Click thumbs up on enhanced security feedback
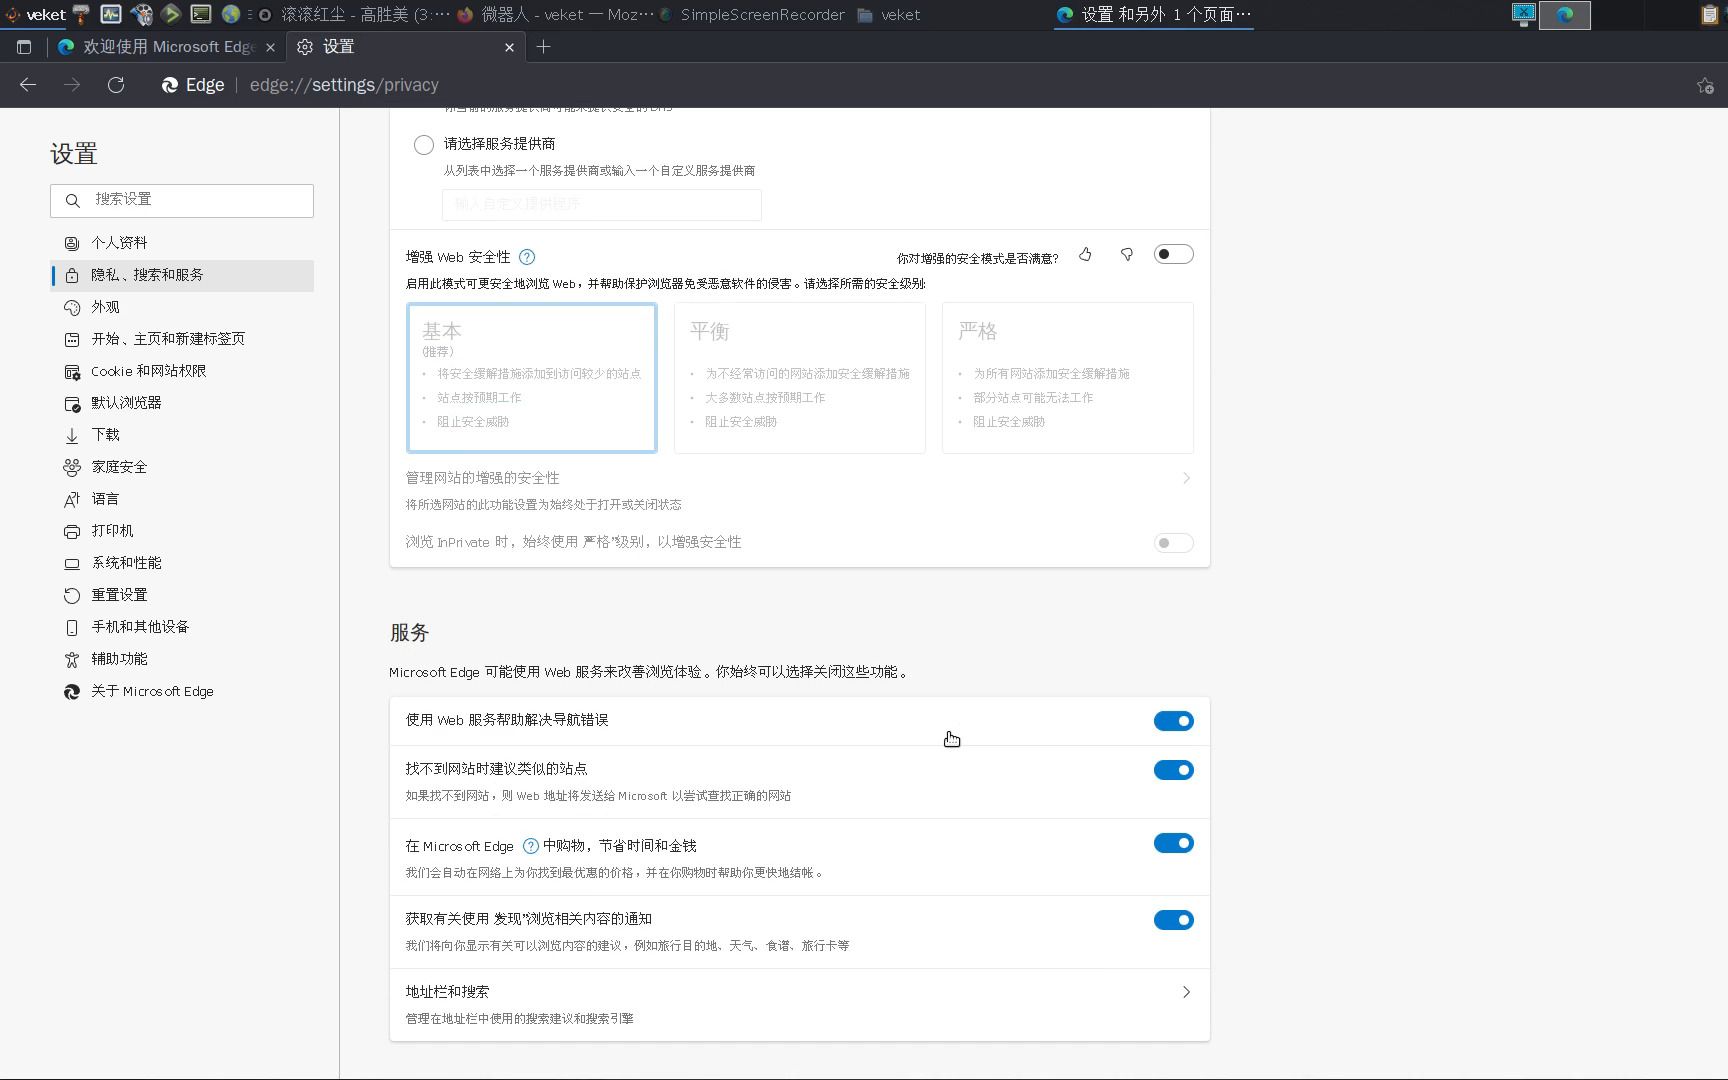 click(x=1085, y=255)
